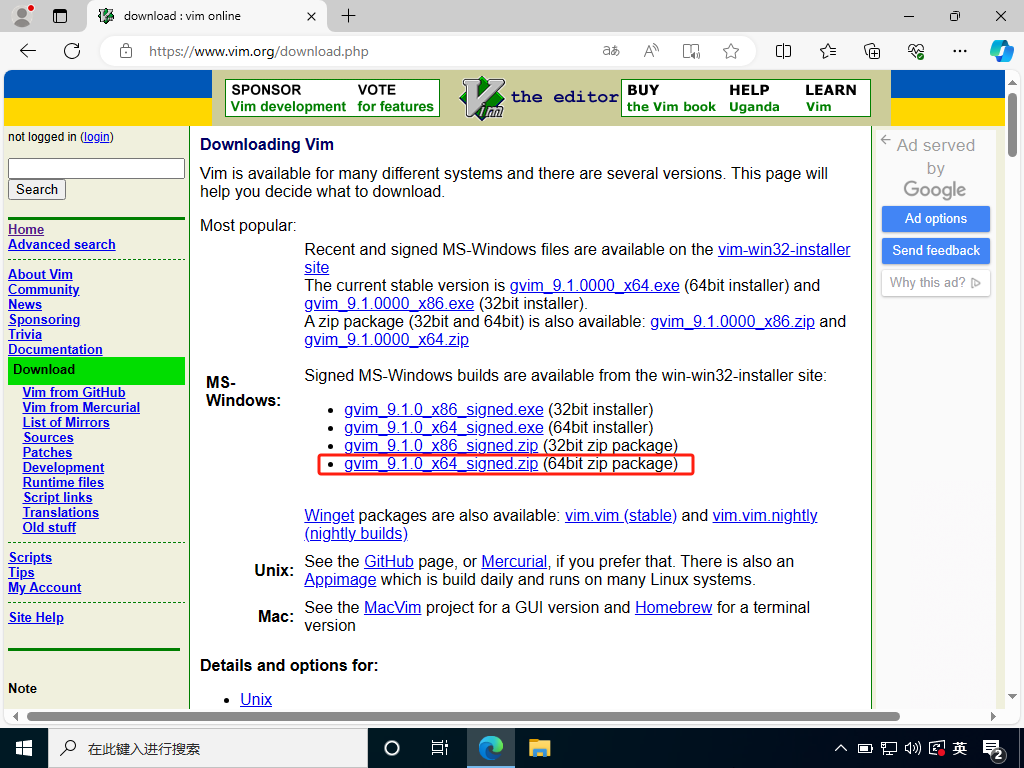Click BUY the Vim book banner

(x=671, y=98)
